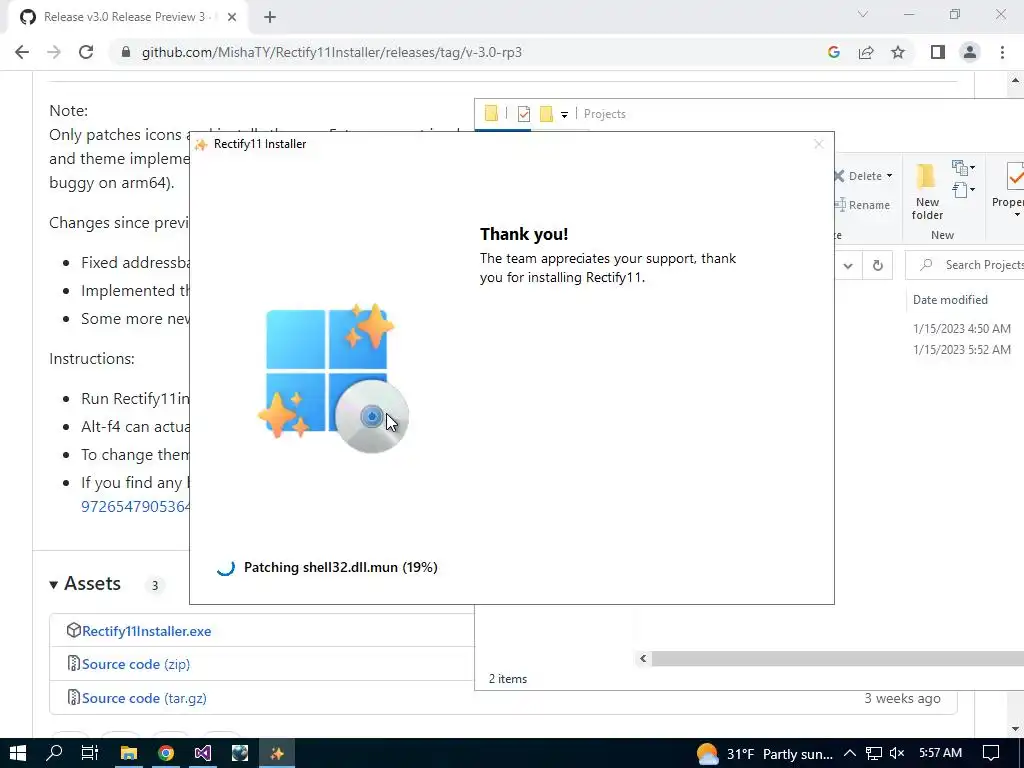The height and width of the screenshot is (768, 1024).
Task: Click the Google icon in address bar
Action: 833,52
